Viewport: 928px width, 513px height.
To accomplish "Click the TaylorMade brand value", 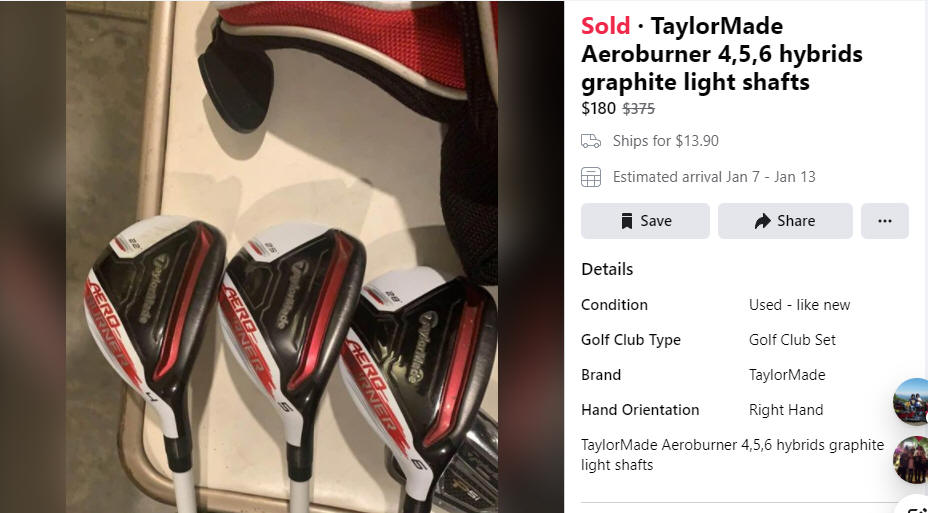I will 787,375.
